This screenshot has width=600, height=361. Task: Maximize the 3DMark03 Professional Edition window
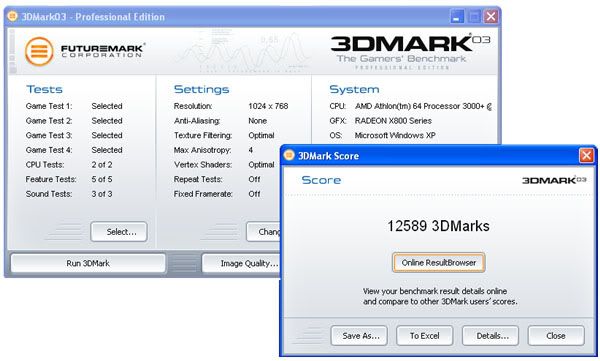pyautogui.click(x=474, y=16)
